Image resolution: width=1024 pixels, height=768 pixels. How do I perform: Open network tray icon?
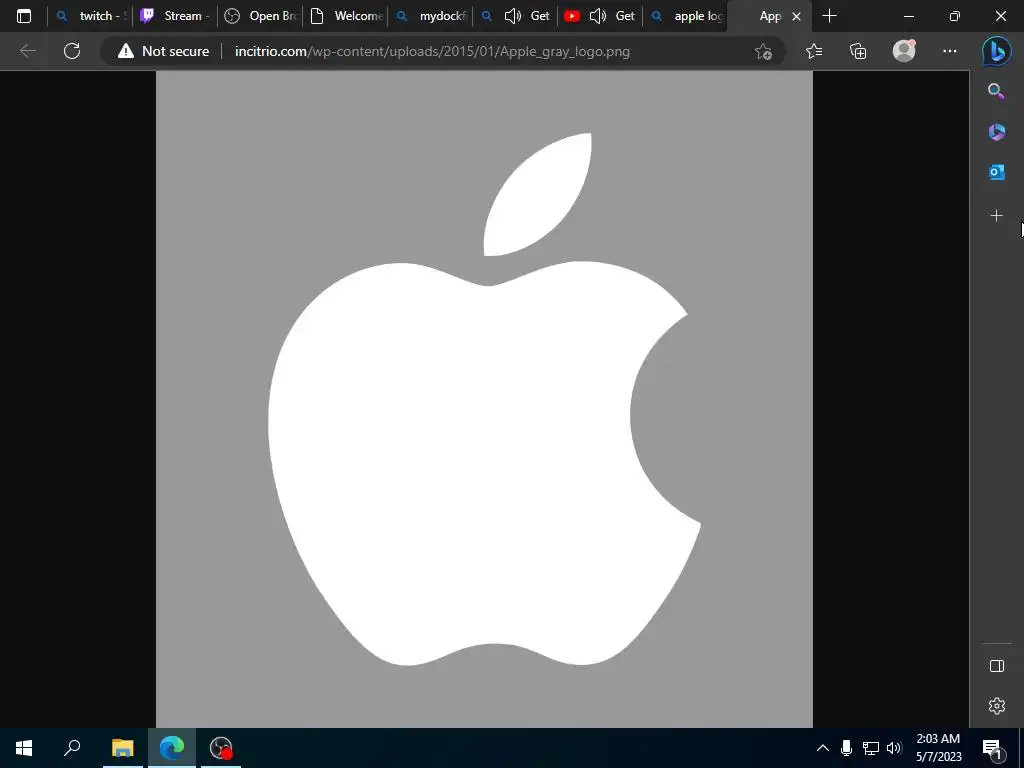[870, 748]
